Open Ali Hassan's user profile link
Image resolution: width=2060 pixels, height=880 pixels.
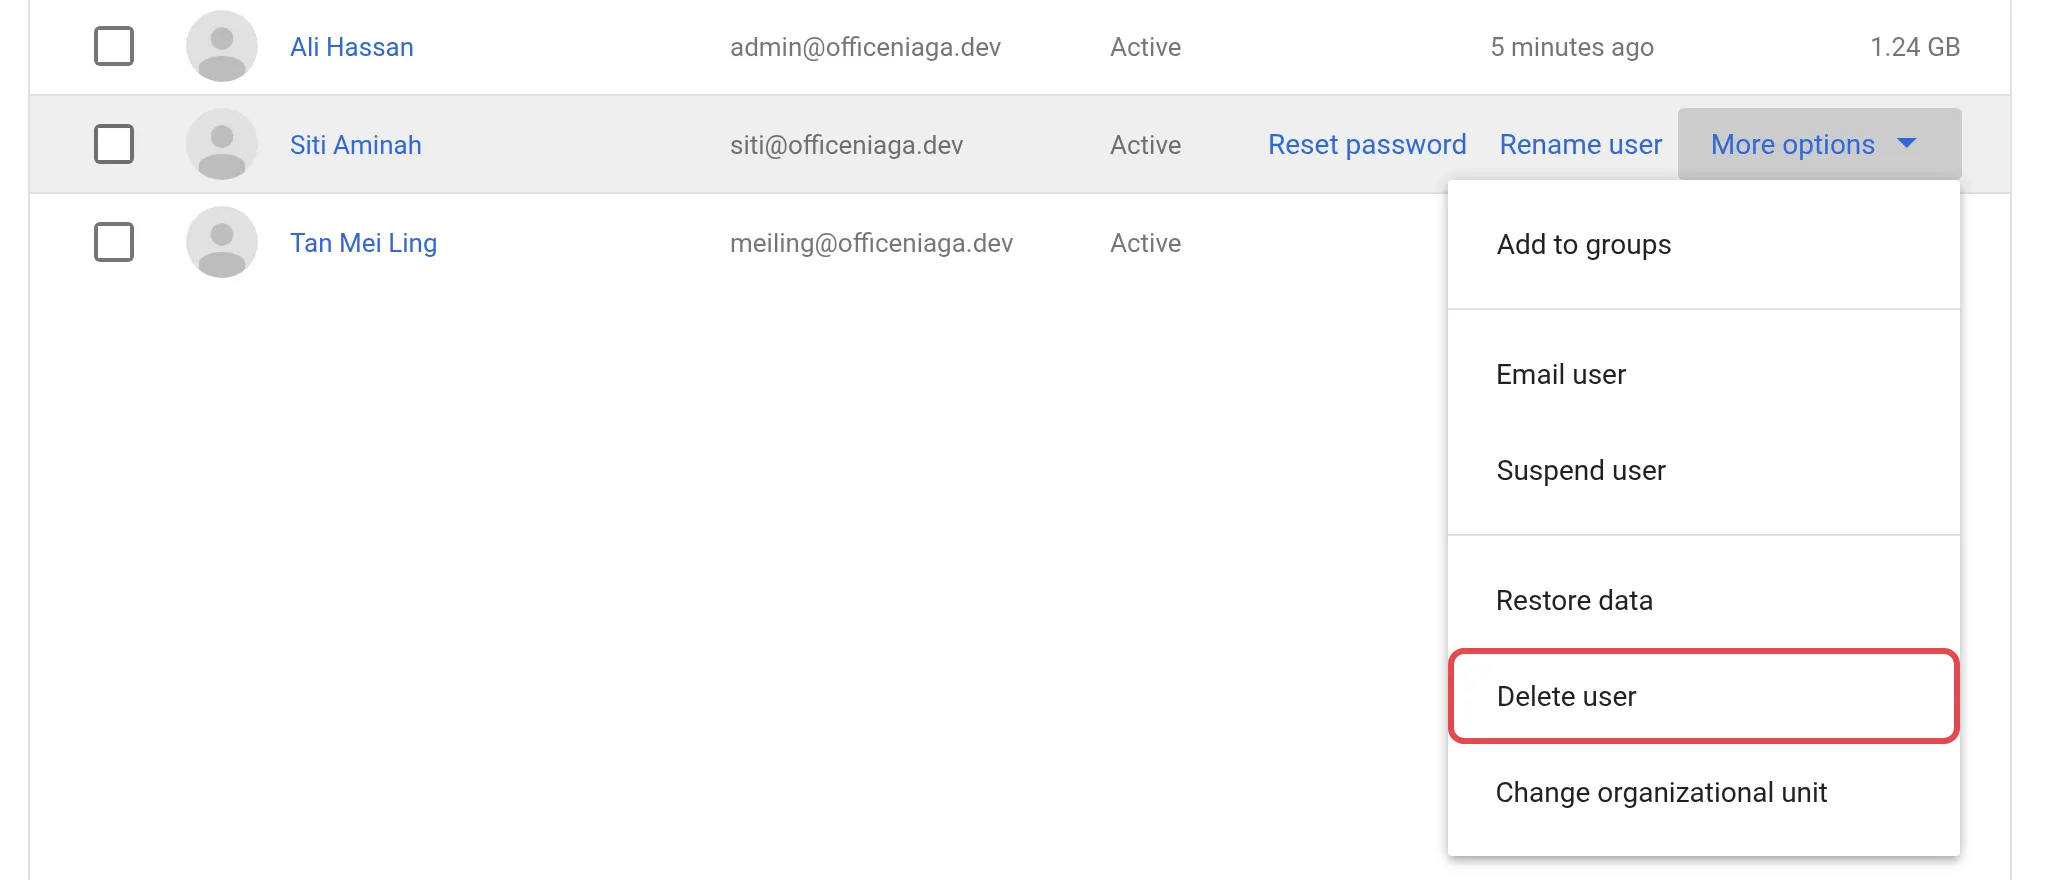[x=352, y=47]
